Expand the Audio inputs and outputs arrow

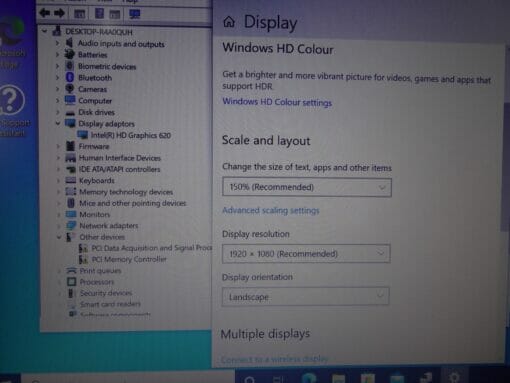point(57,43)
